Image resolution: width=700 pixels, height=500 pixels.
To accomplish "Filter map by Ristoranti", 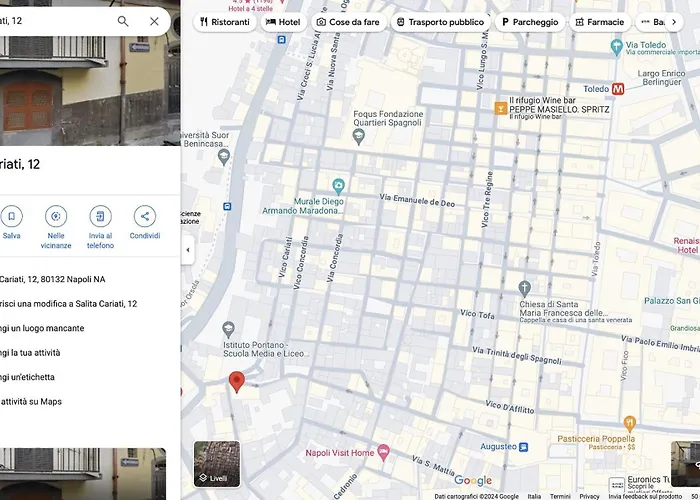I will coord(225,22).
